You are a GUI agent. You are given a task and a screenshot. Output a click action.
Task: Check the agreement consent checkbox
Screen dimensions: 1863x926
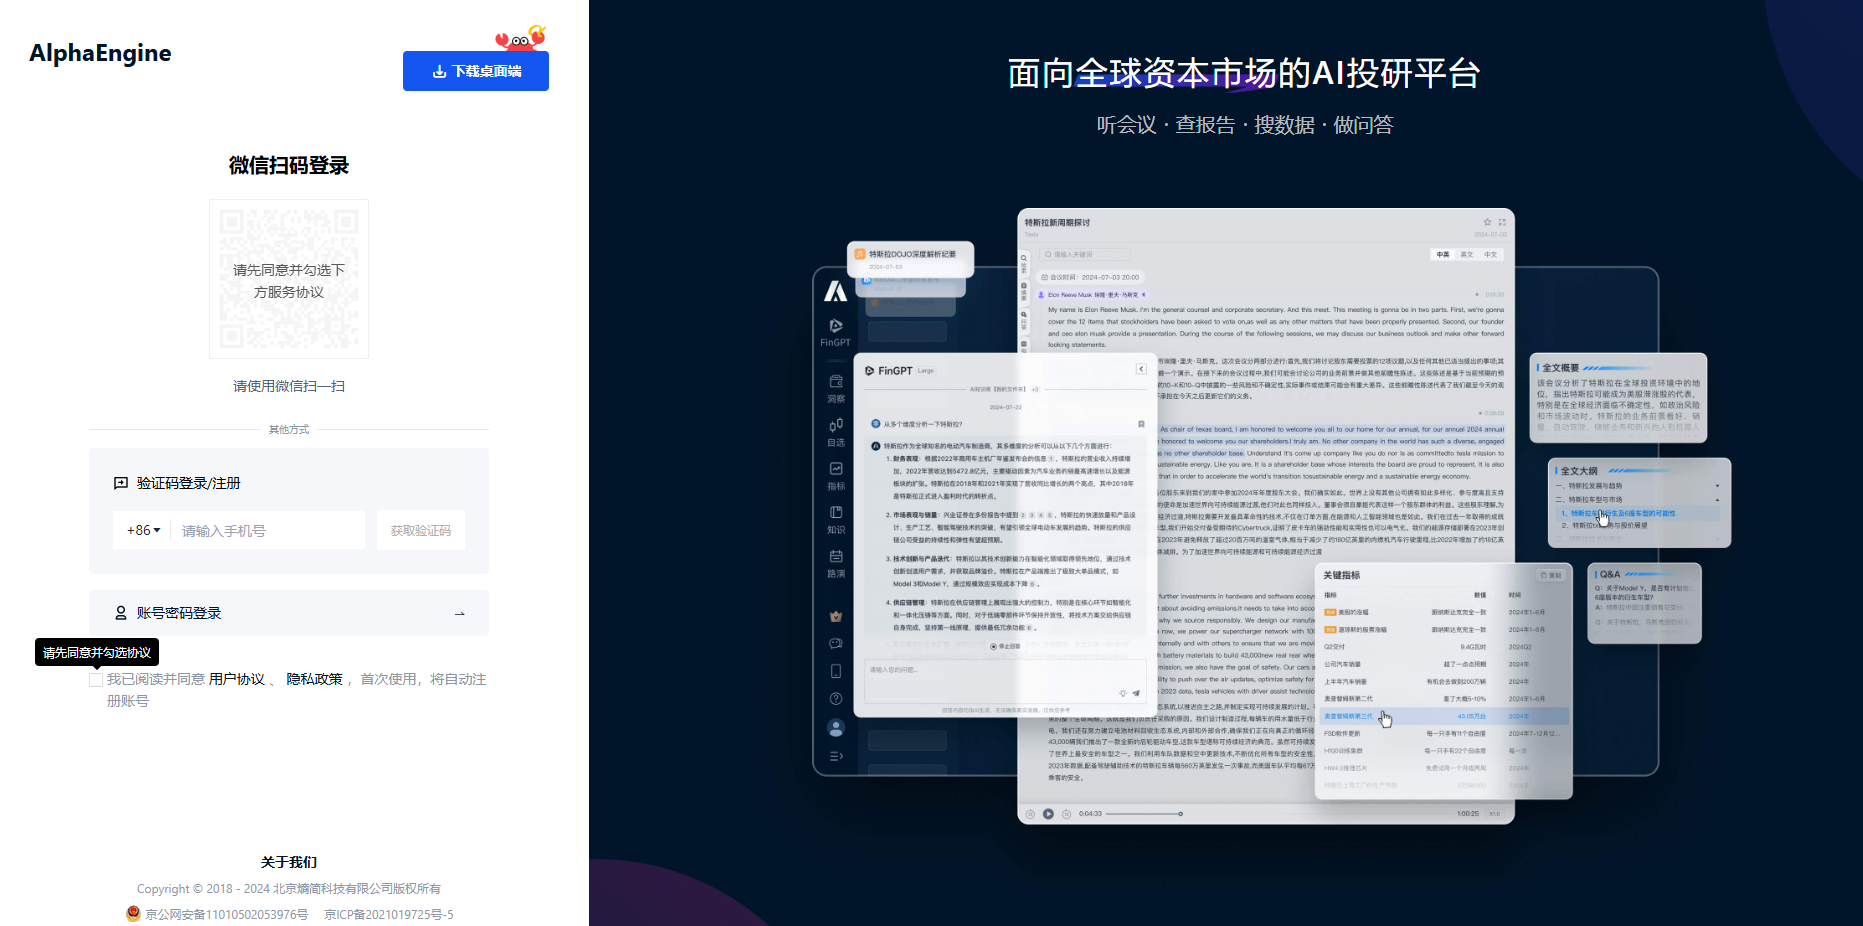[x=96, y=680]
